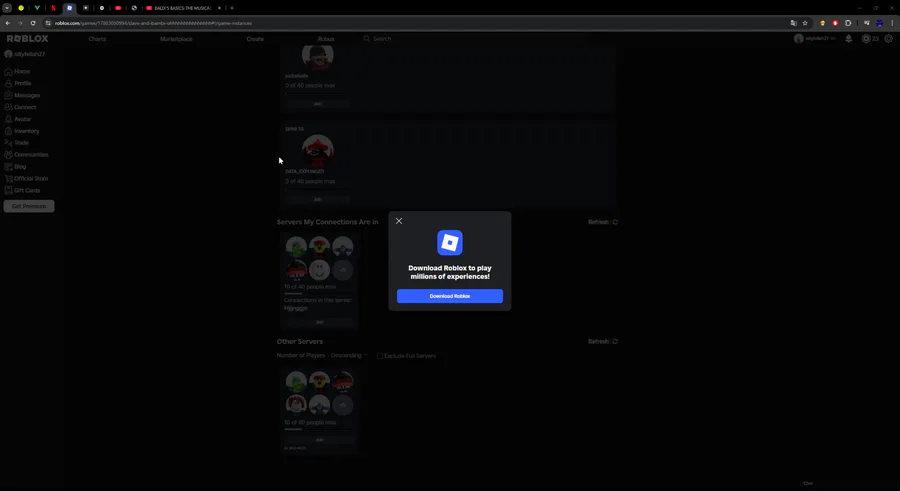Image resolution: width=900 pixels, height=491 pixels.
Task: Open the Charts page
Action: [97, 39]
